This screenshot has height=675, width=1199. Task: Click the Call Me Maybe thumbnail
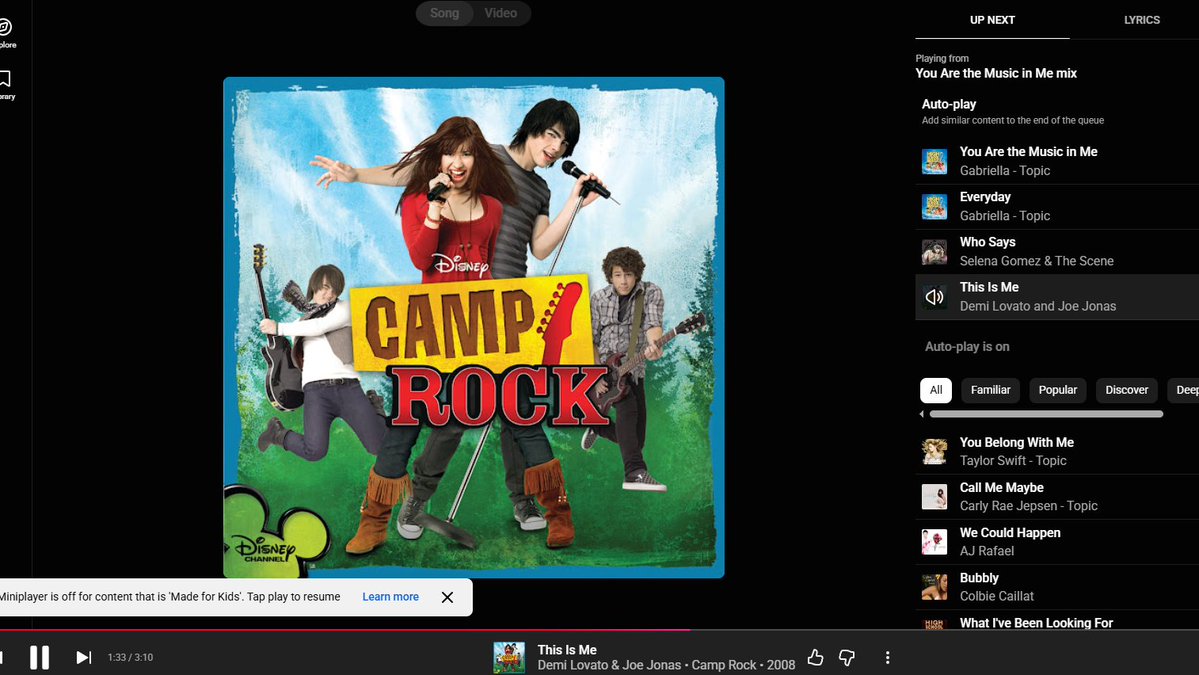[934, 497]
